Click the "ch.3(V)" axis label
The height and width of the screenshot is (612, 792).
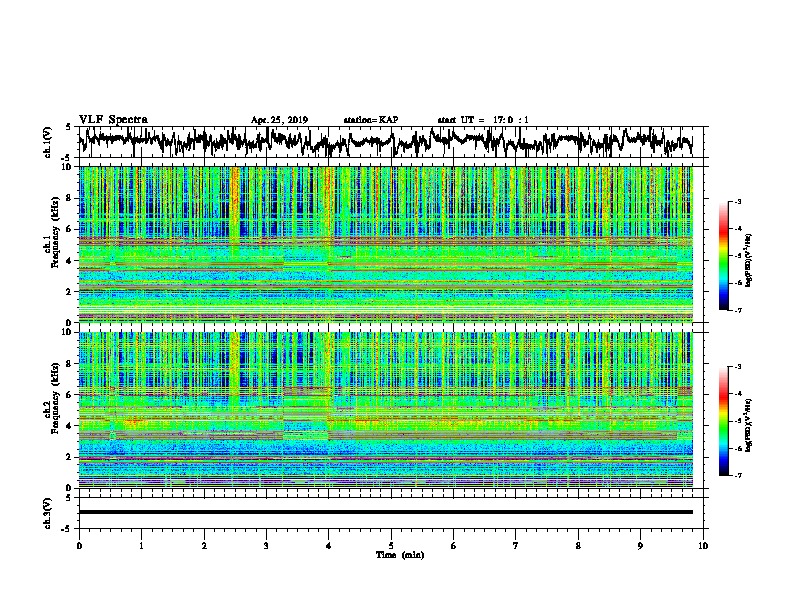48,513
